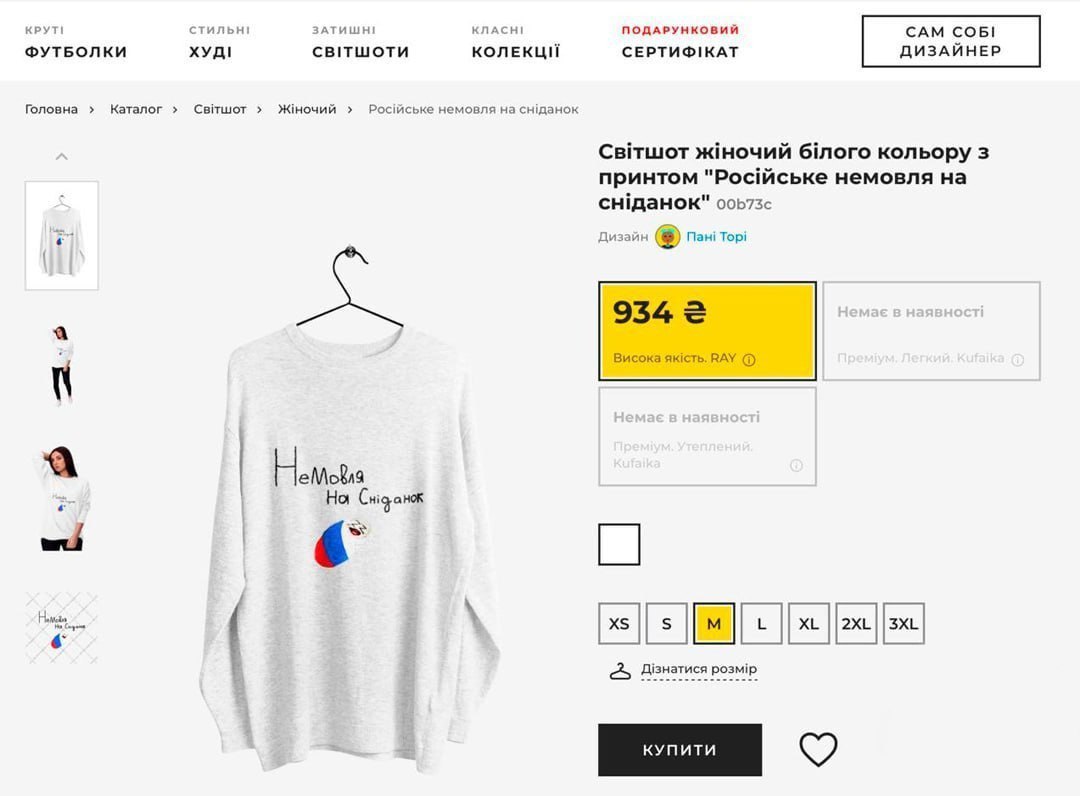Open the Затишні Світшоти menu
The image size is (1080, 796).
pos(360,42)
